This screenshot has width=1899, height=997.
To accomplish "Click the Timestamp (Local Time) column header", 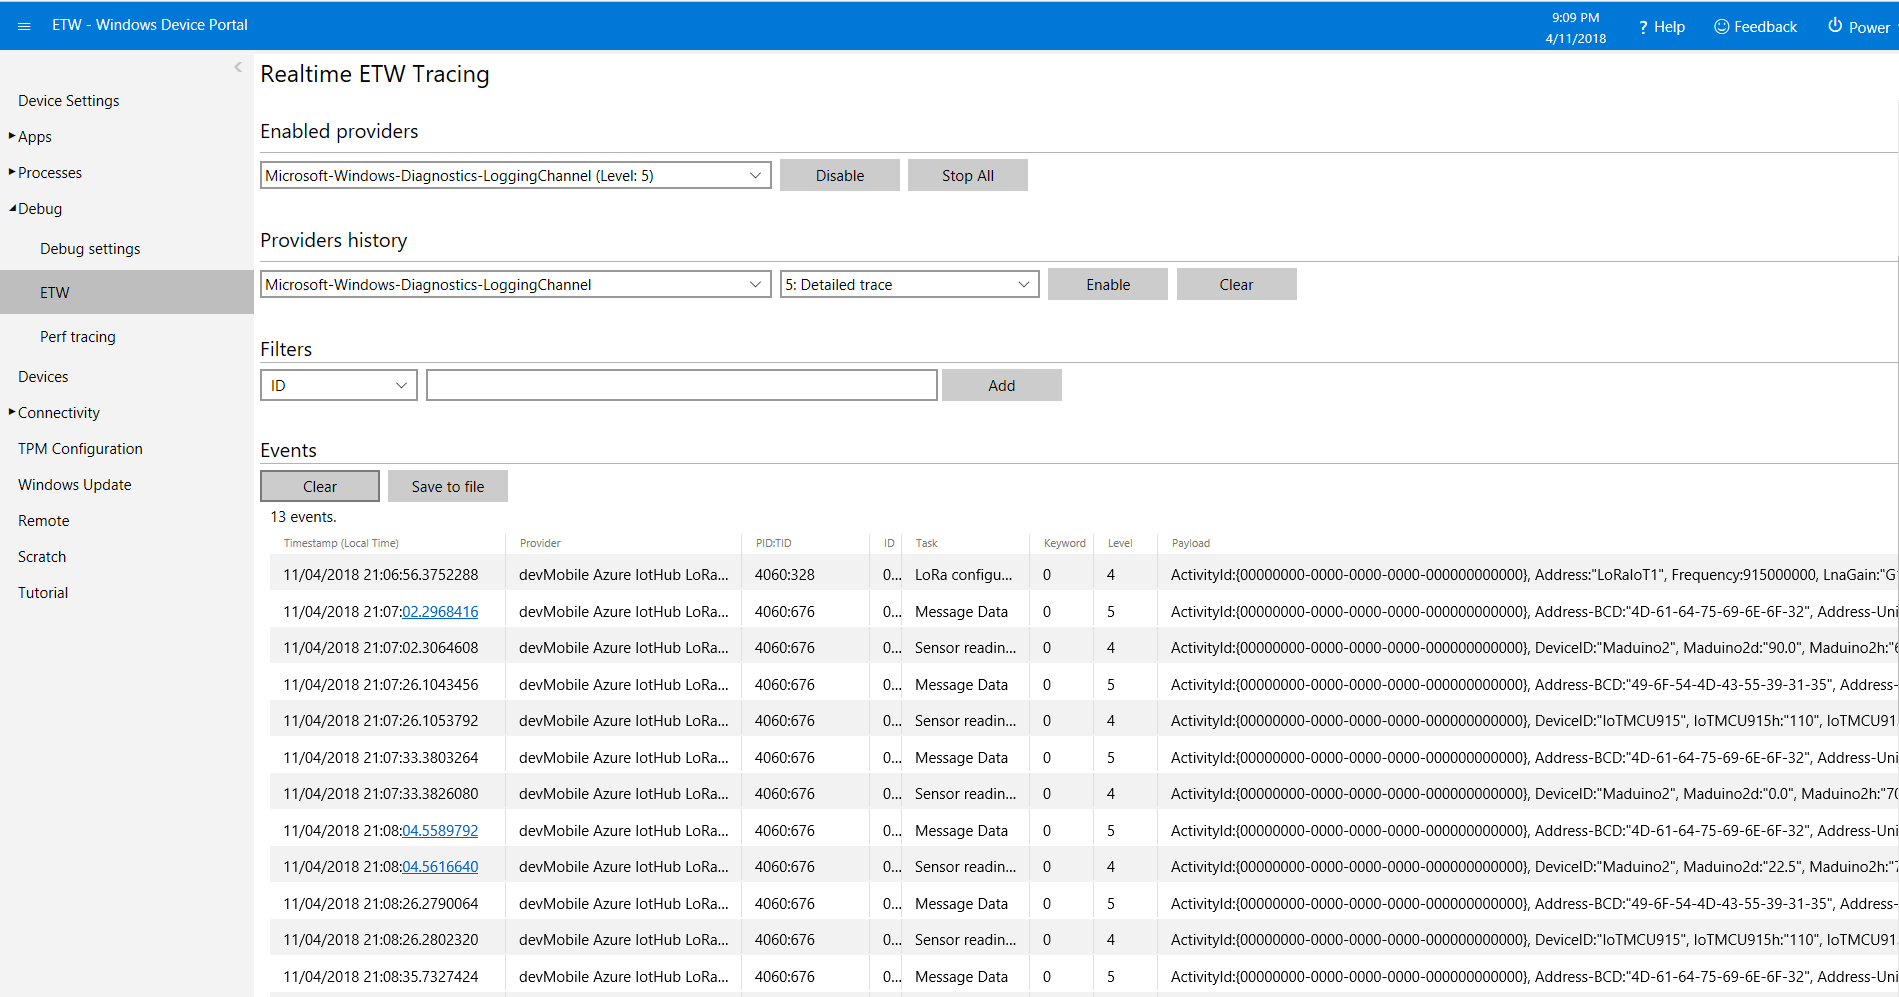I will pyautogui.click(x=341, y=543).
